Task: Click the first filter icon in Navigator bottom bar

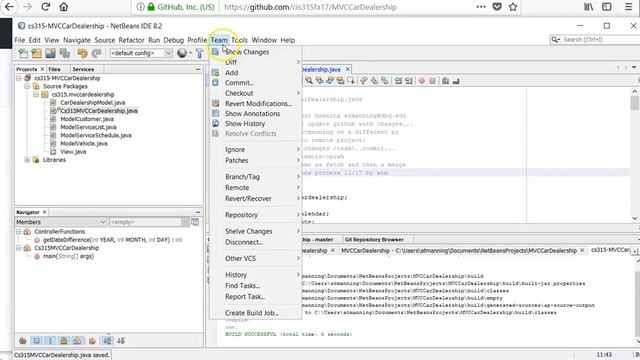Action: (x=23, y=340)
